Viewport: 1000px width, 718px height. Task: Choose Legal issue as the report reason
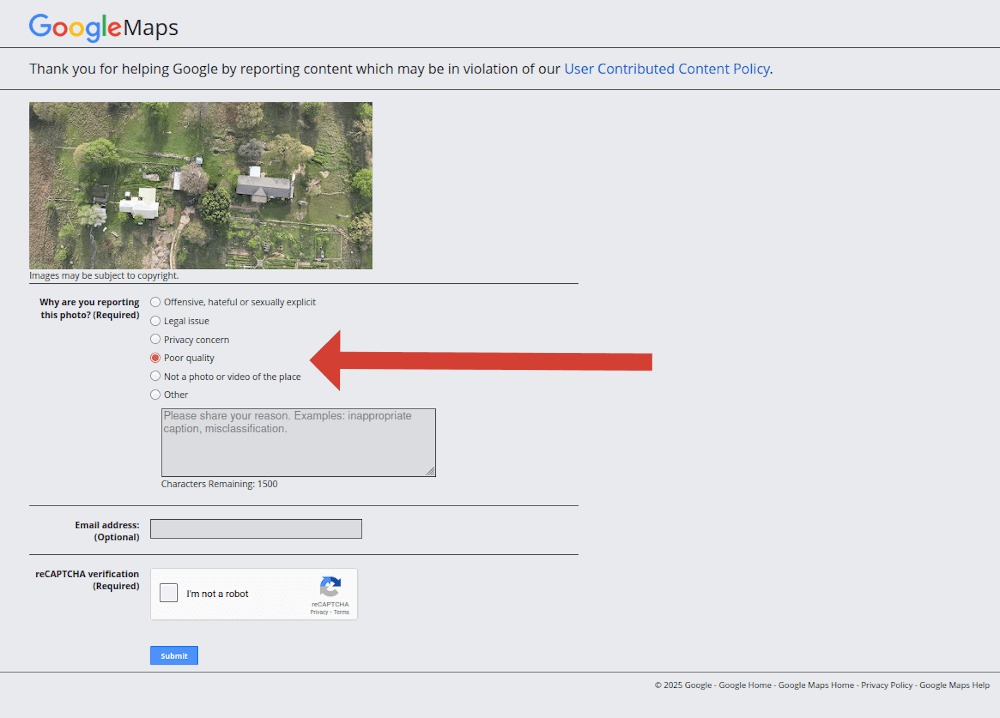(x=155, y=320)
